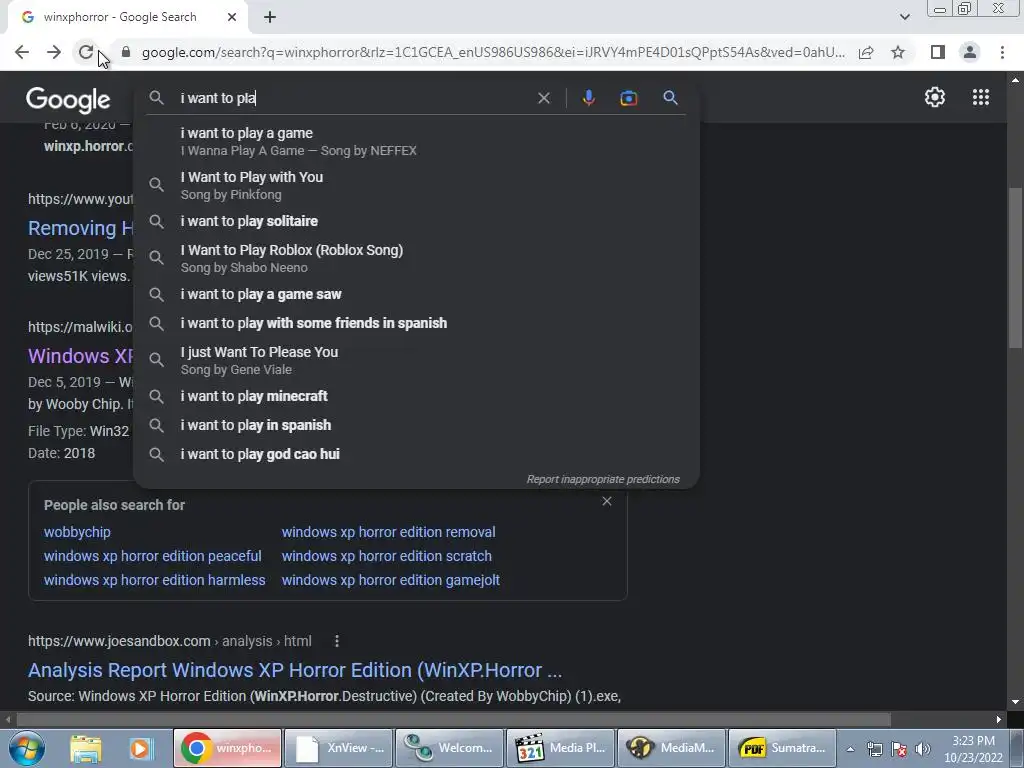This screenshot has width=1024, height=768.
Task: Select suggestion "i want to play in spanish"
Action: coord(416,425)
